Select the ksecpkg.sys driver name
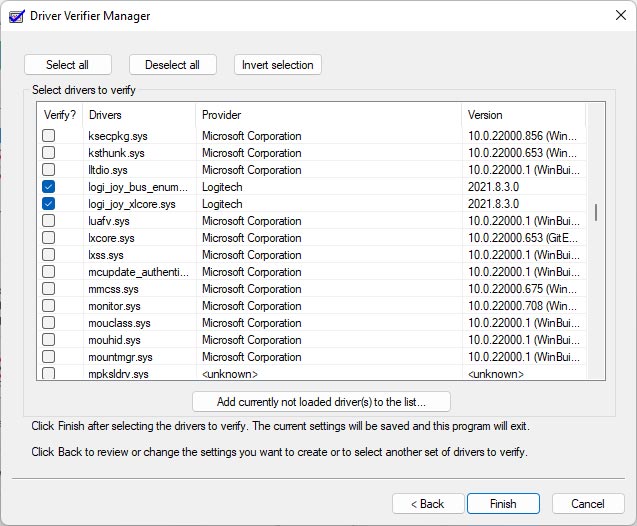This screenshot has height=526, width=637. (118, 136)
